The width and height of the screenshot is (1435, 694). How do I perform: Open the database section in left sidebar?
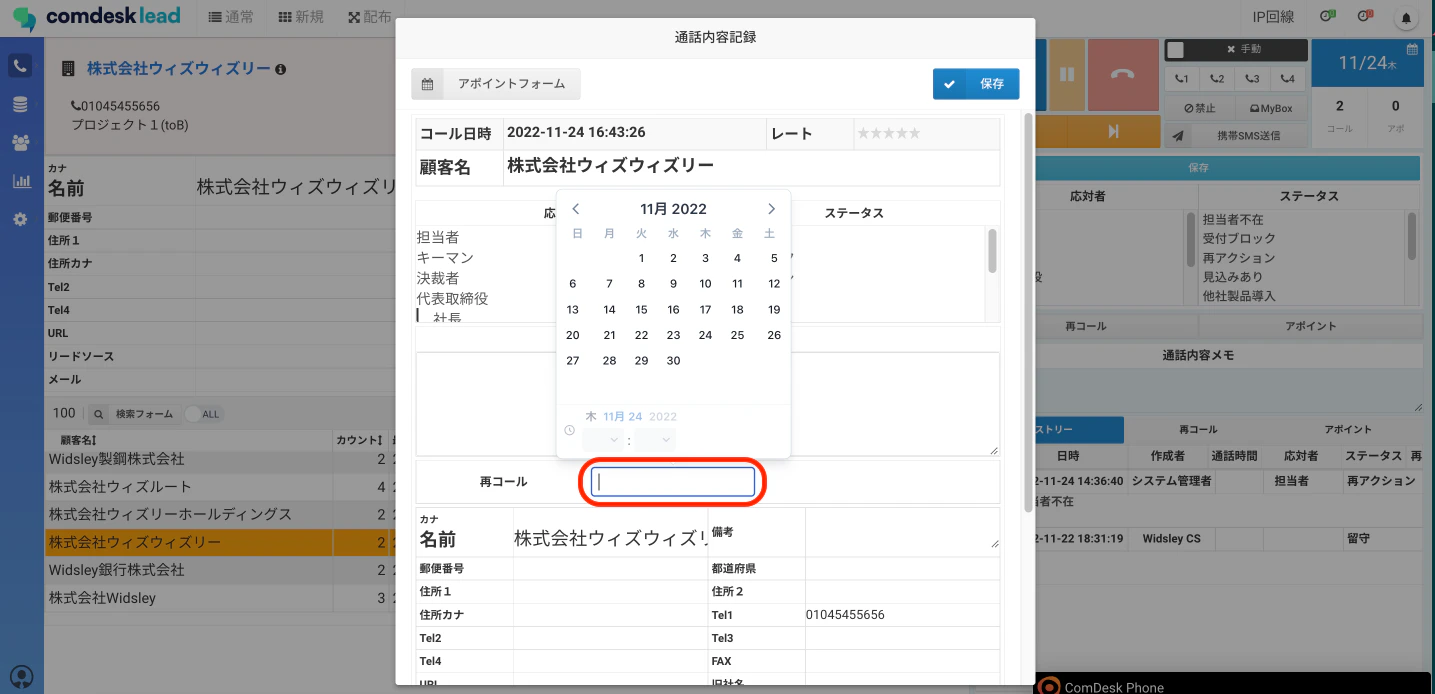(x=20, y=104)
